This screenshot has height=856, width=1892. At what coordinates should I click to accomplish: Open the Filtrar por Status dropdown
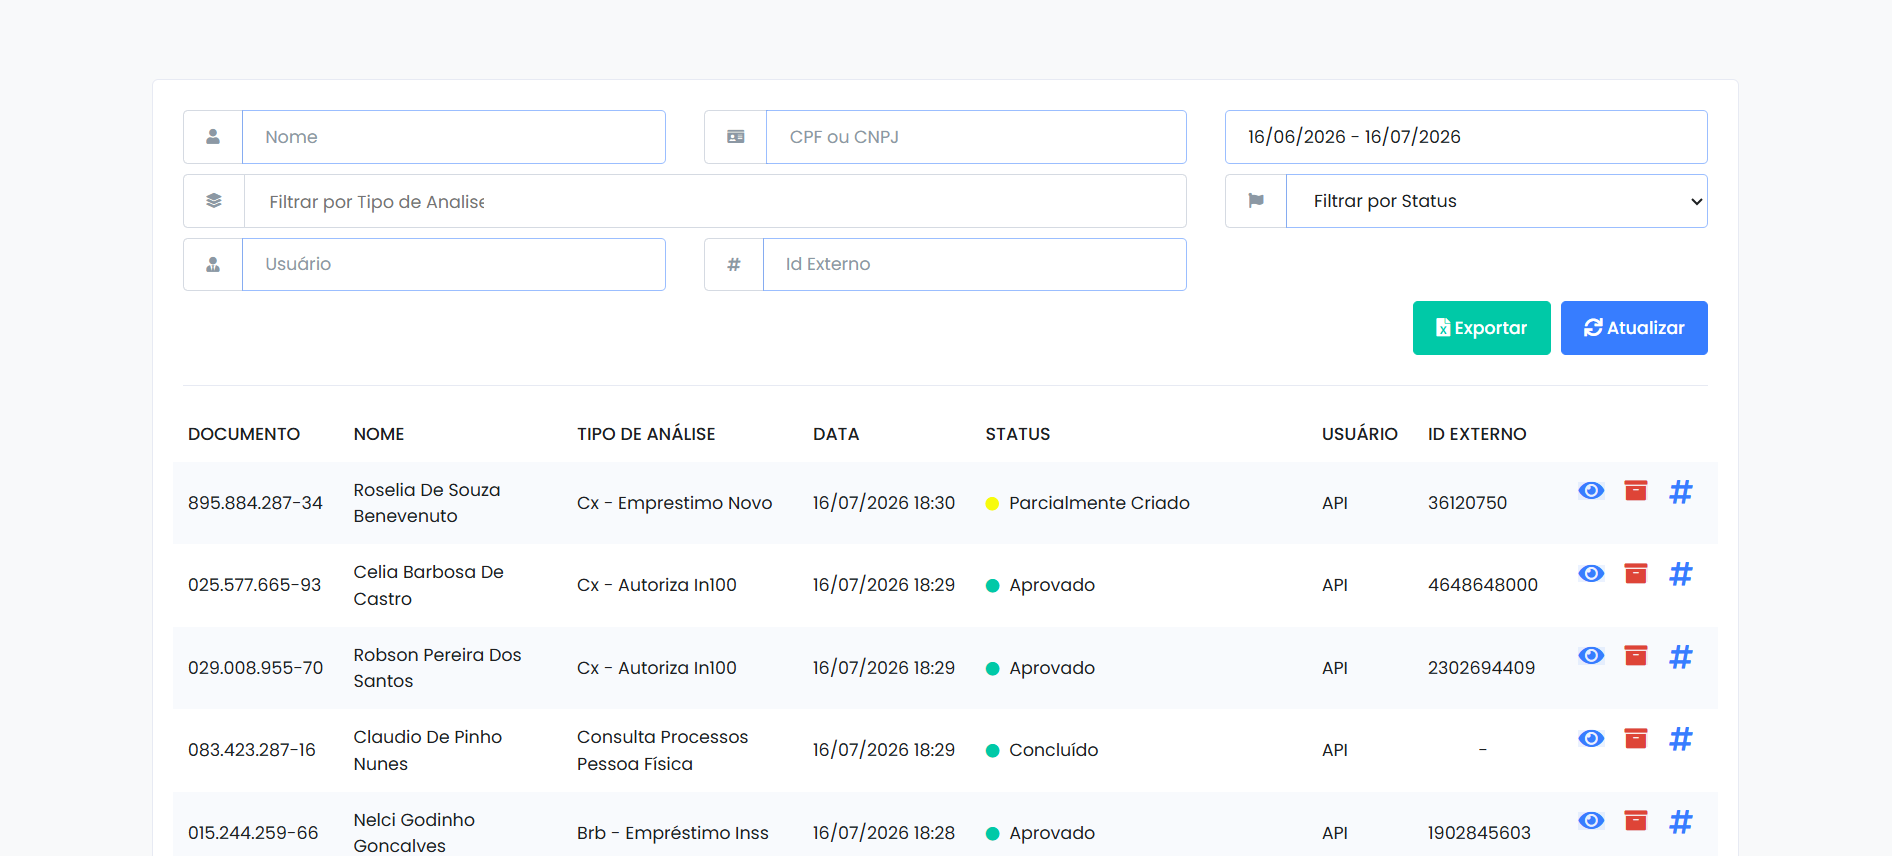[1496, 201]
